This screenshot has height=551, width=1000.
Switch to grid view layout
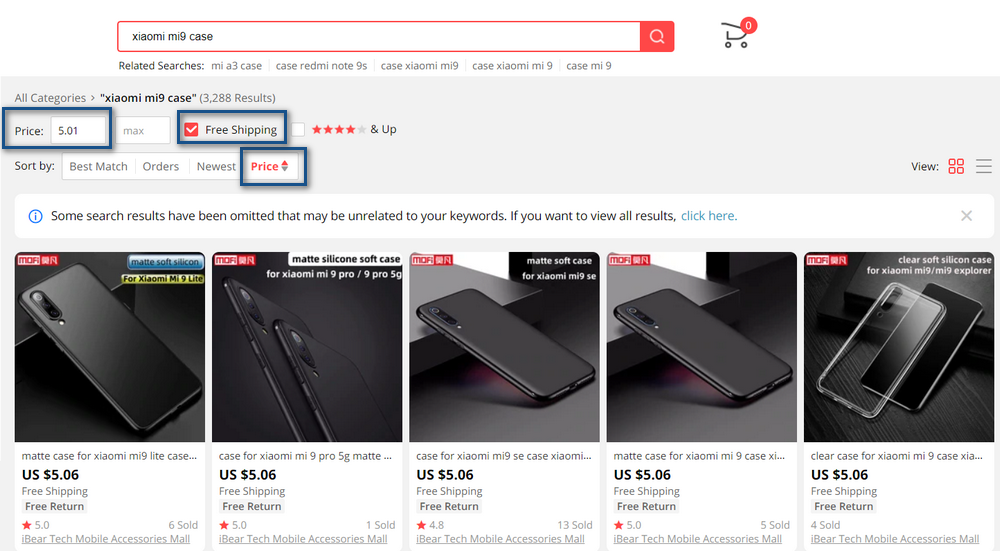[x=956, y=167]
